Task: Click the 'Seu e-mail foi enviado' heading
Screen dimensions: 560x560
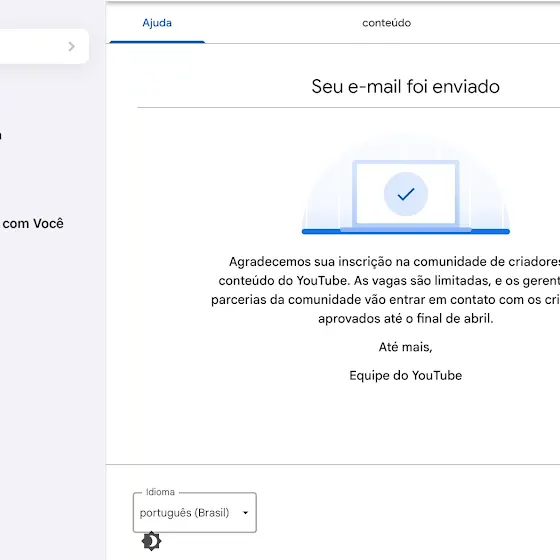Action: click(x=405, y=86)
